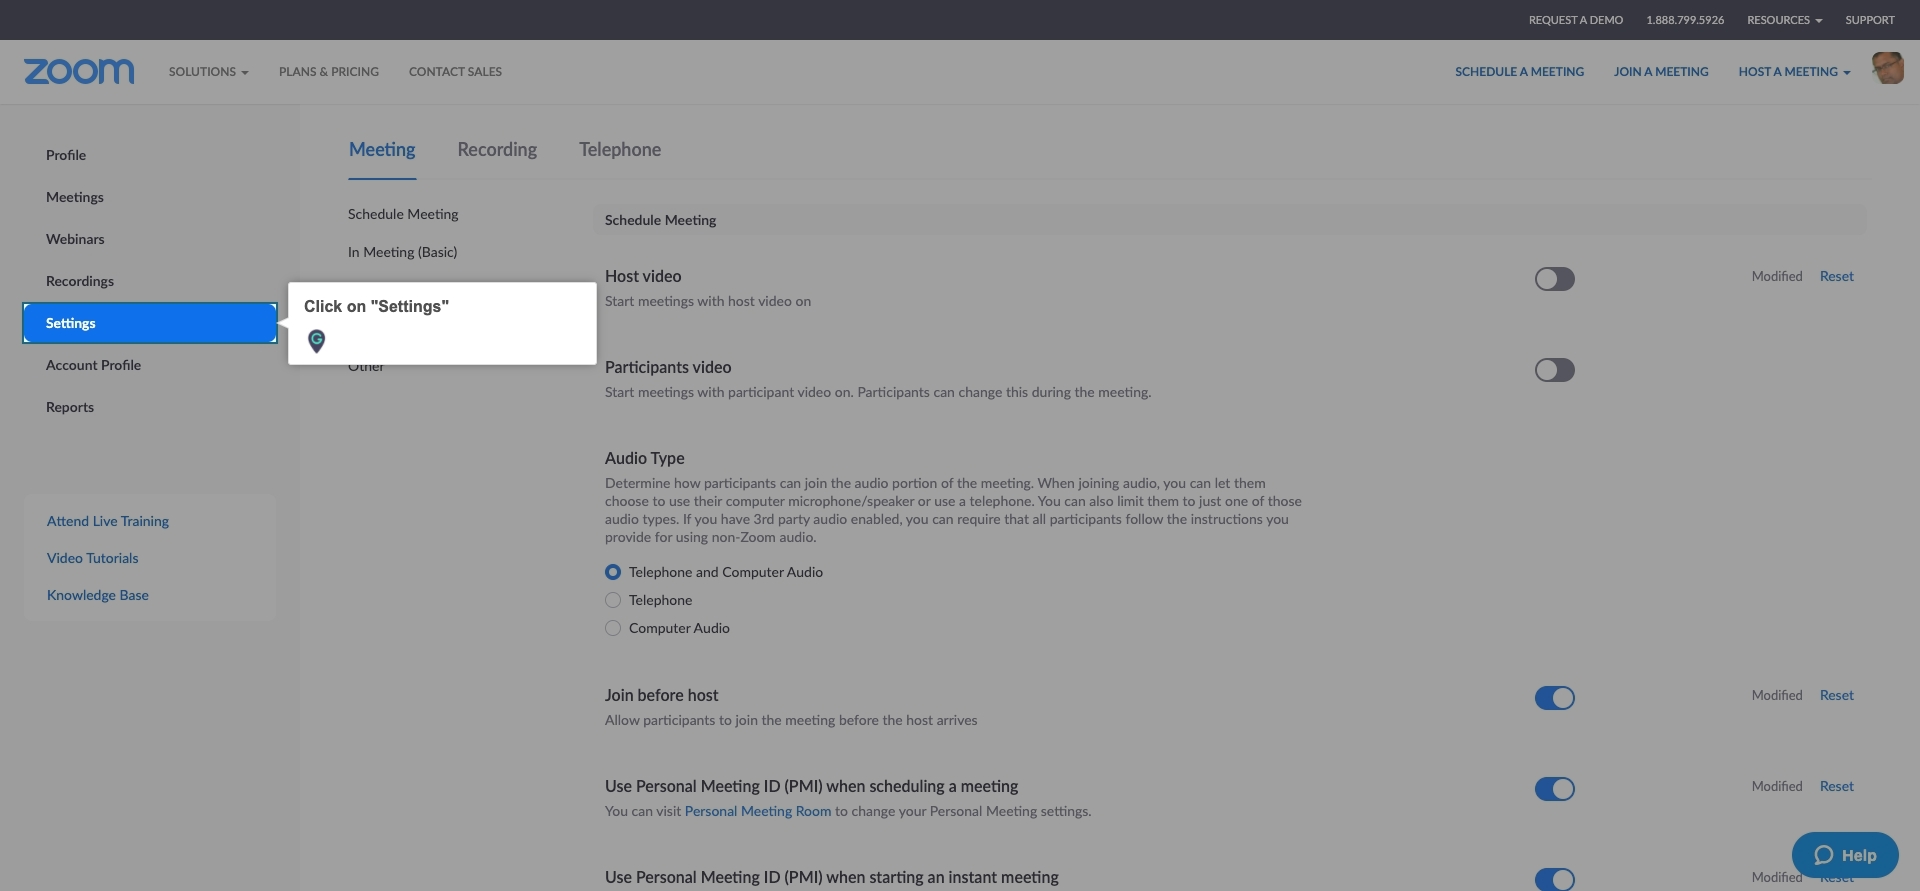Open Webinars in the sidebar

tap(75, 239)
